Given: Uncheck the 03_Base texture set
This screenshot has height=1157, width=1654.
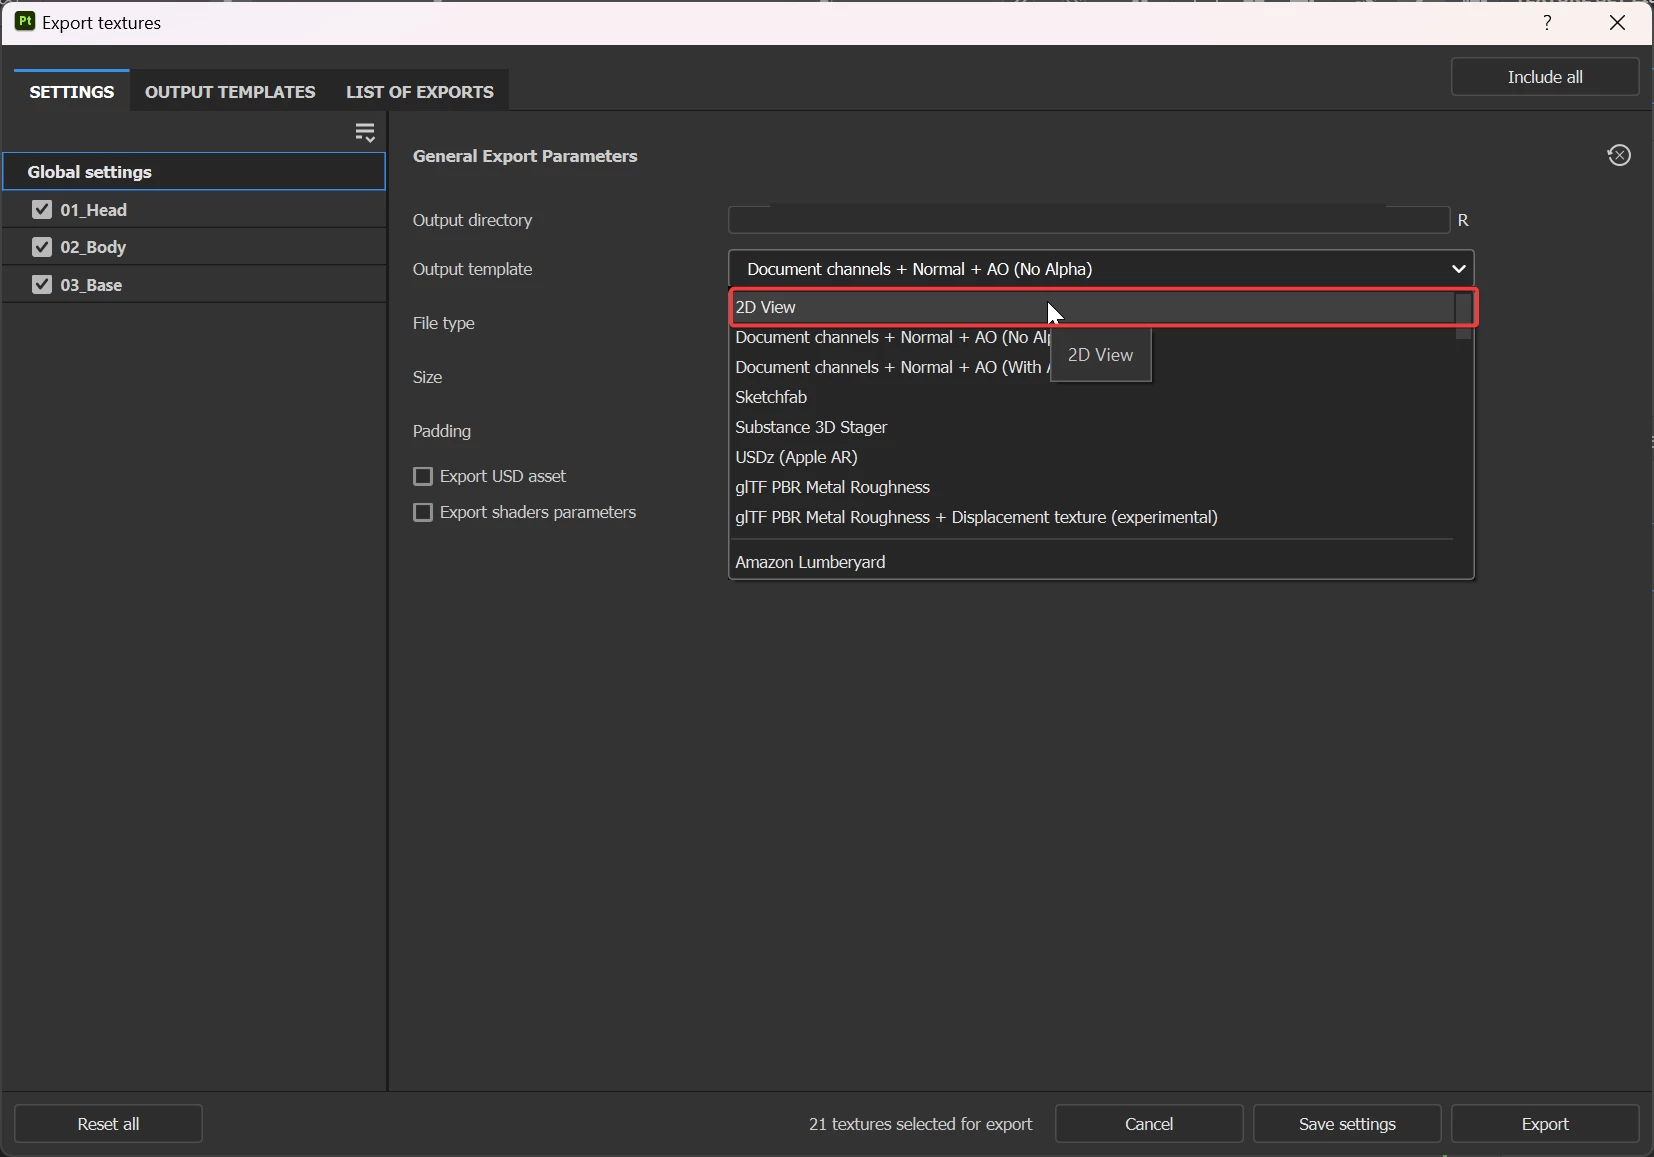Looking at the screenshot, I should point(42,284).
